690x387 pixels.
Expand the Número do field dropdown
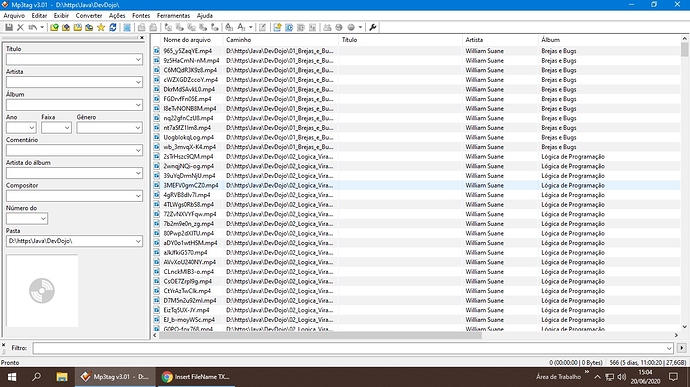[x=43, y=219]
